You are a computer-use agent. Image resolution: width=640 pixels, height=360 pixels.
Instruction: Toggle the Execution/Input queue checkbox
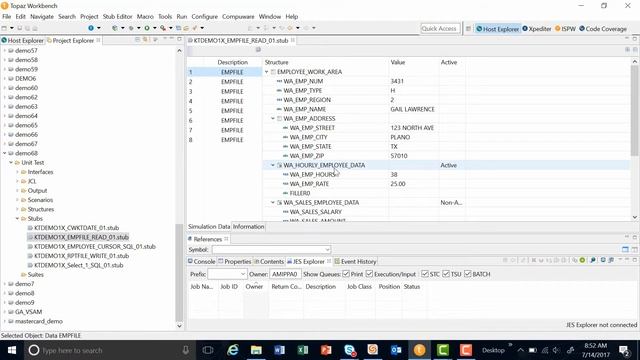(x=369, y=274)
